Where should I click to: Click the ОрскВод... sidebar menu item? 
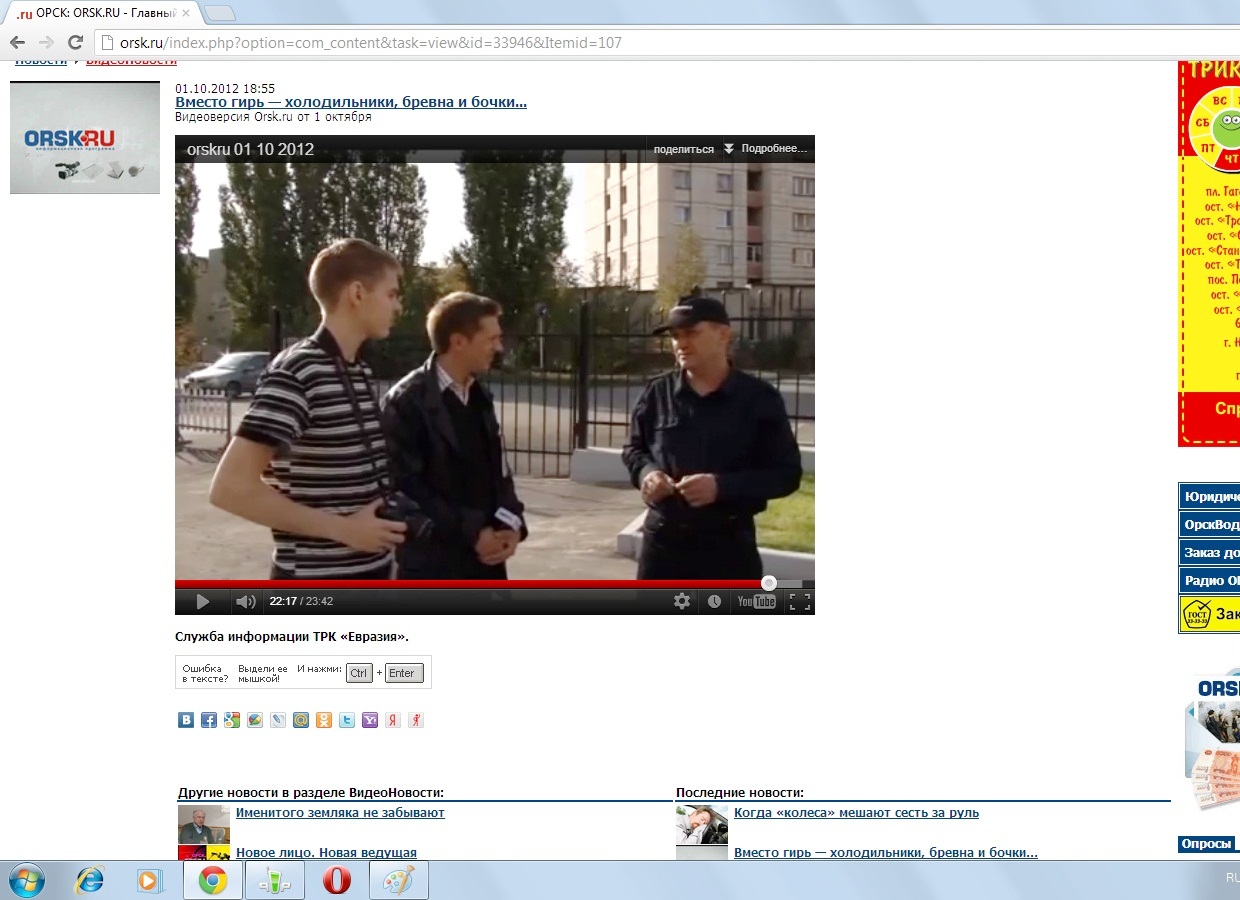[x=1209, y=525]
